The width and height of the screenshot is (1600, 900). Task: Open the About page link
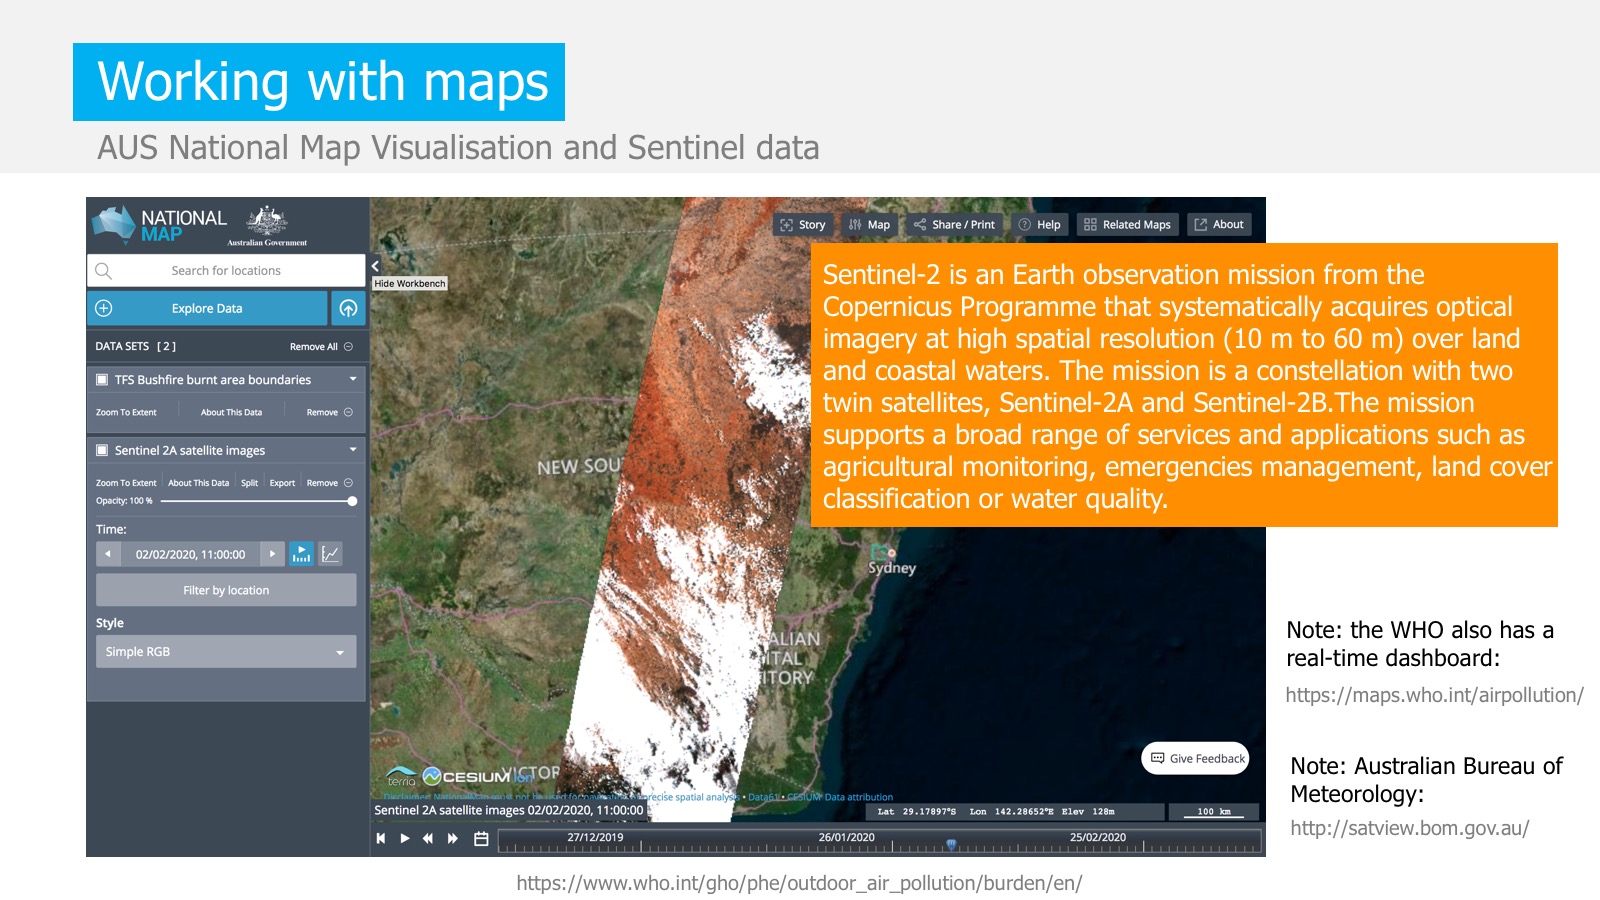(x=1219, y=225)
